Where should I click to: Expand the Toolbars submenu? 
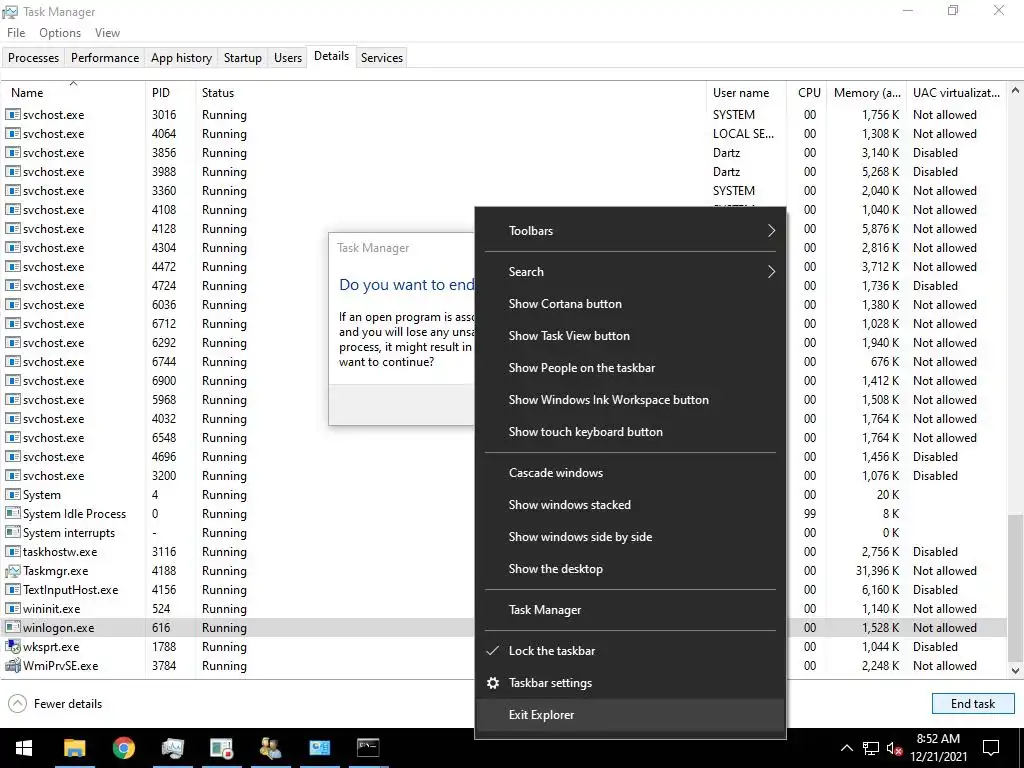coord(631,231)
